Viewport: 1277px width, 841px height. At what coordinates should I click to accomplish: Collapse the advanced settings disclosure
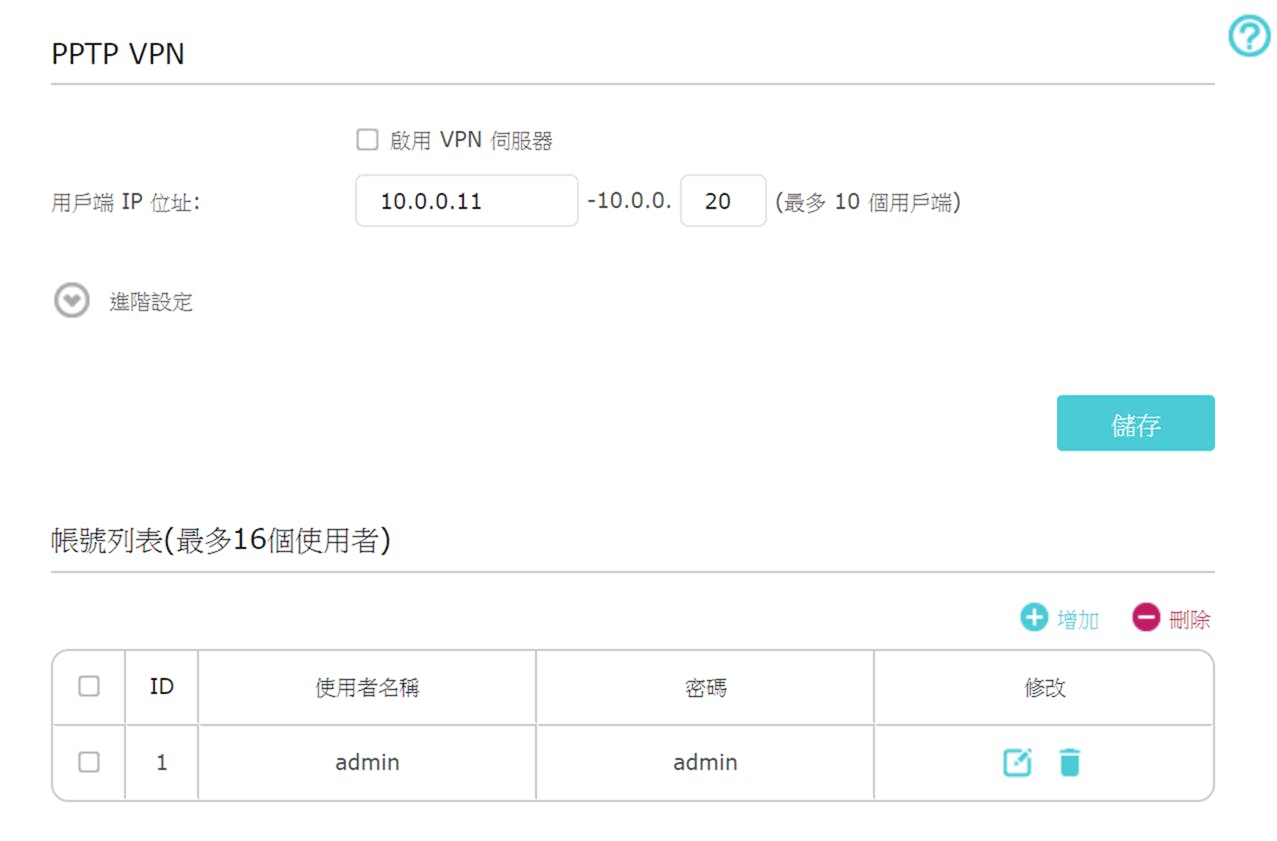click(x=70, y=300)
